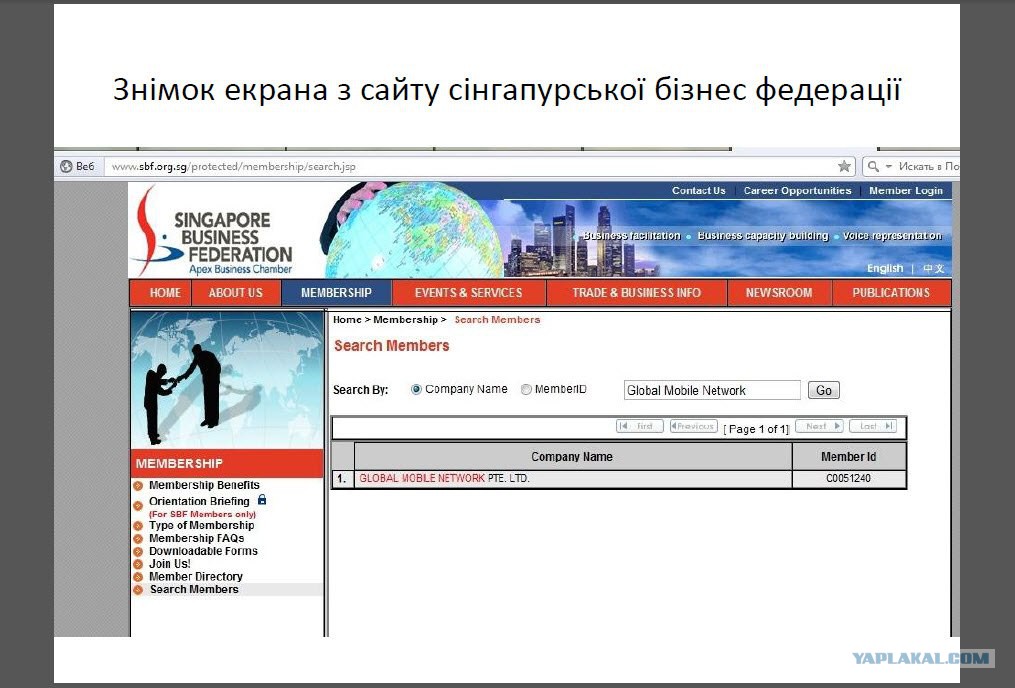
Task: Open the PUBLICATIONS menu item
Action: coord(891,293)
